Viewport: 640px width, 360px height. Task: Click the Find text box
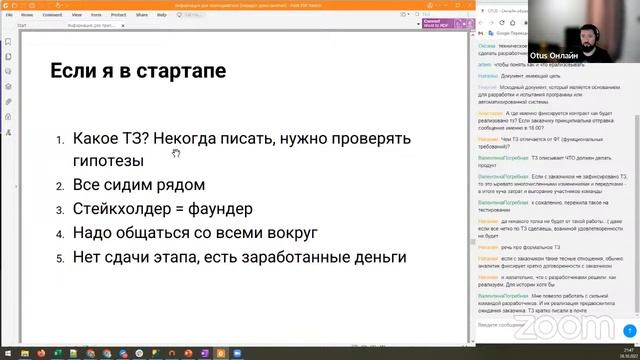443,14
